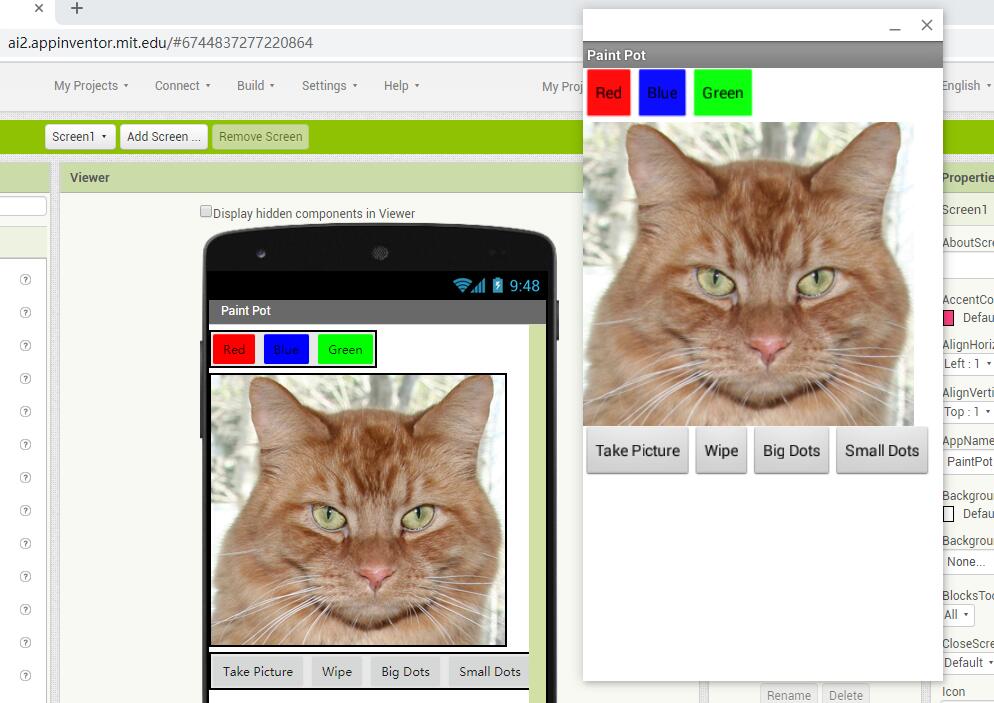Click the Wi-Fi icon in the Viewer phone status bar

(x=462, y=285)
